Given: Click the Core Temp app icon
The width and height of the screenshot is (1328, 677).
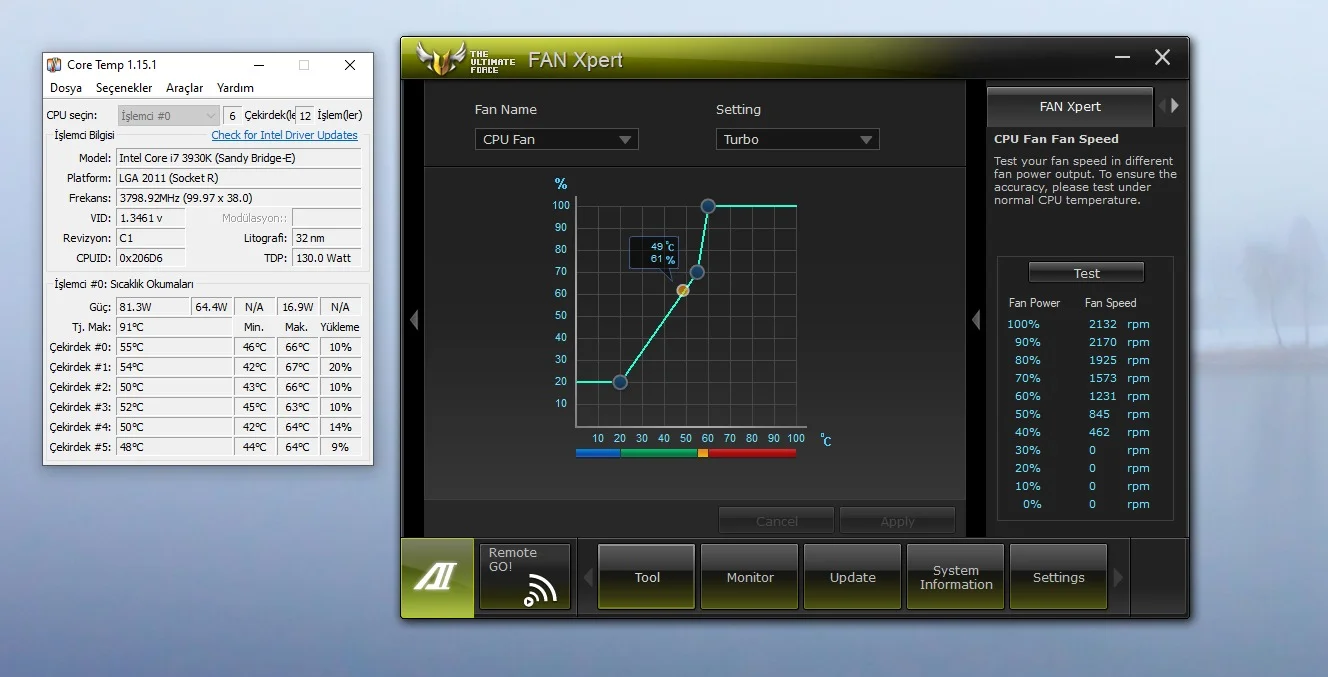Looking at the screenshot, I should point(54,65).
